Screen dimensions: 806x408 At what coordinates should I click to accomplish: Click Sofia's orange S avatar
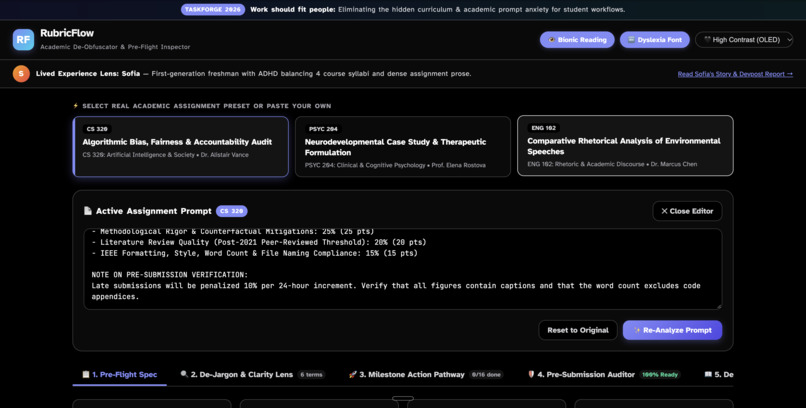coord(21,73)
